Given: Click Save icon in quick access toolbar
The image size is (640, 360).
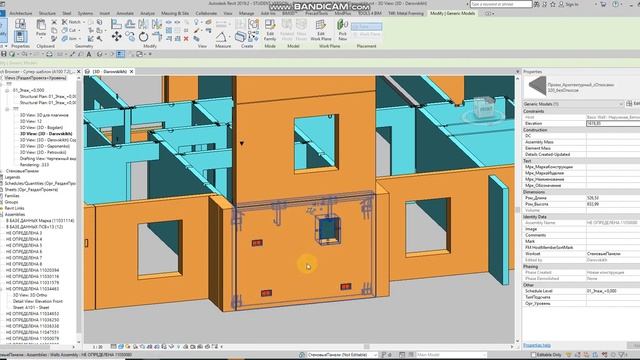Looking at the screenshot, I should click(4, 54).
